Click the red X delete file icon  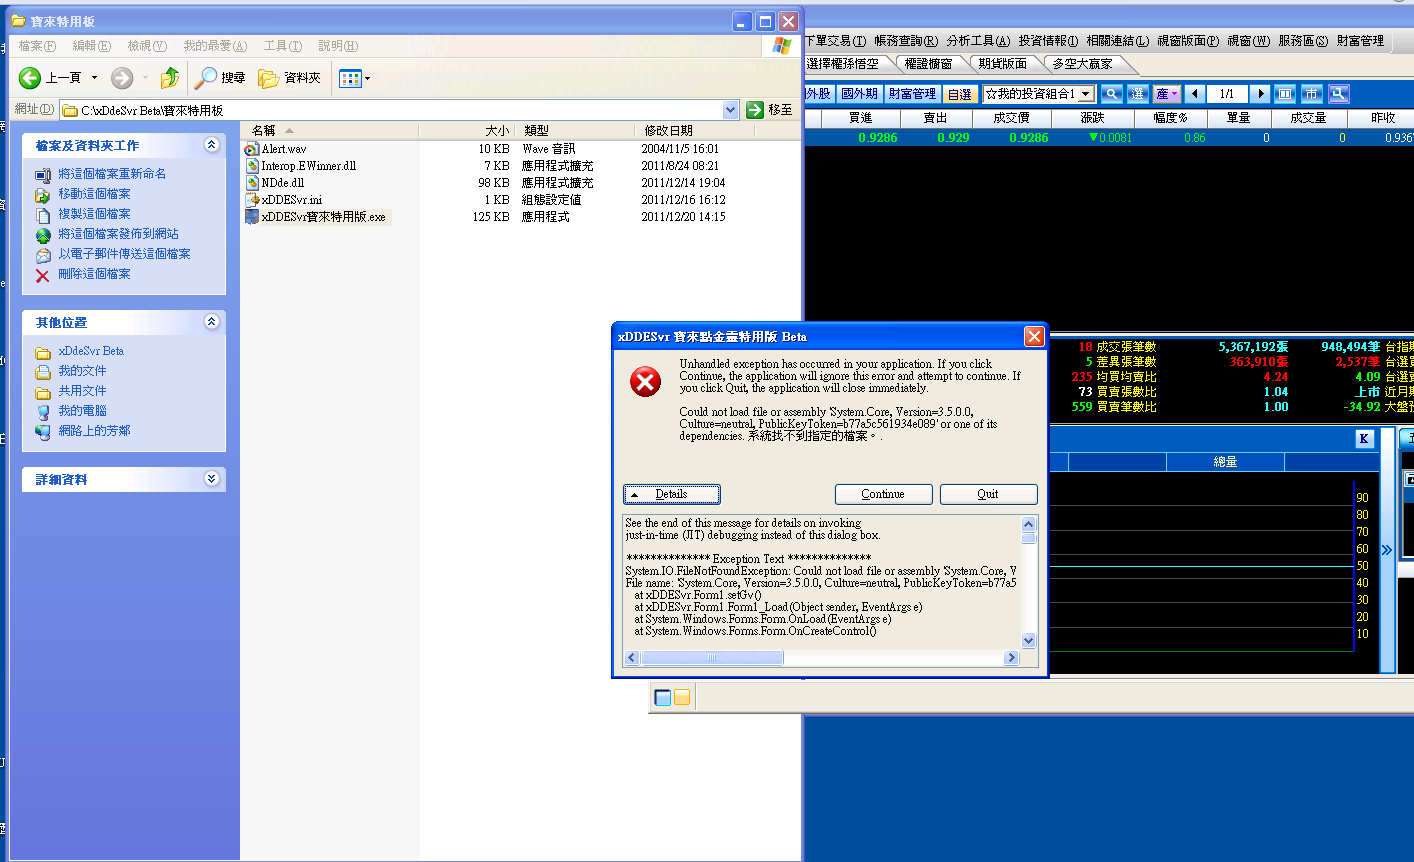43,275
